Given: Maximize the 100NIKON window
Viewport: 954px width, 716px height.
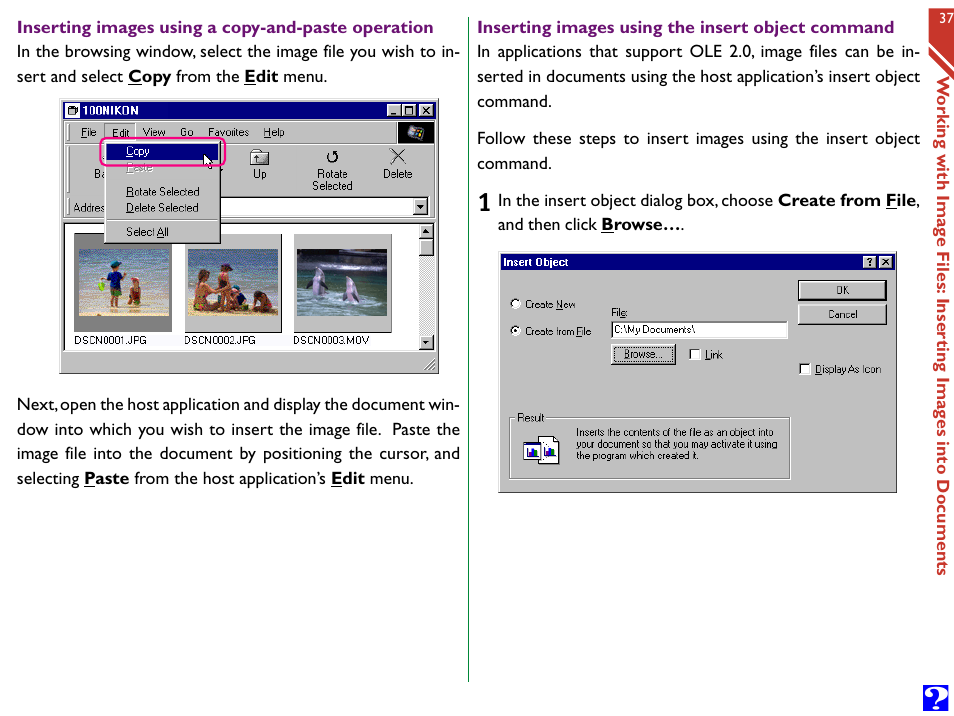Looking at the screenshot, I should point(409,110).
